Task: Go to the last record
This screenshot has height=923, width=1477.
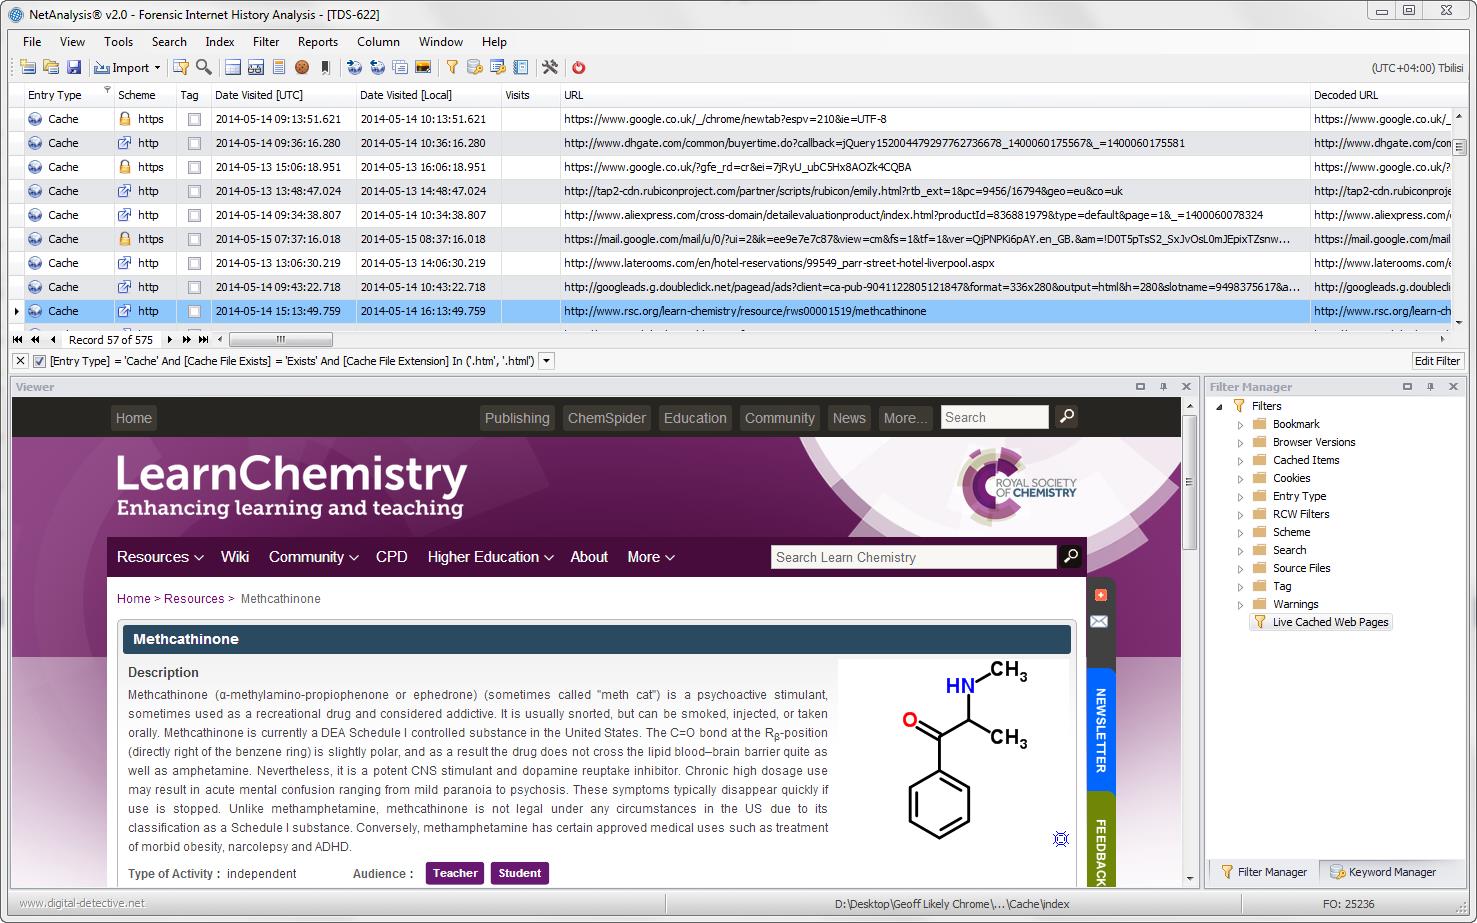Action: tap(204, 340)
